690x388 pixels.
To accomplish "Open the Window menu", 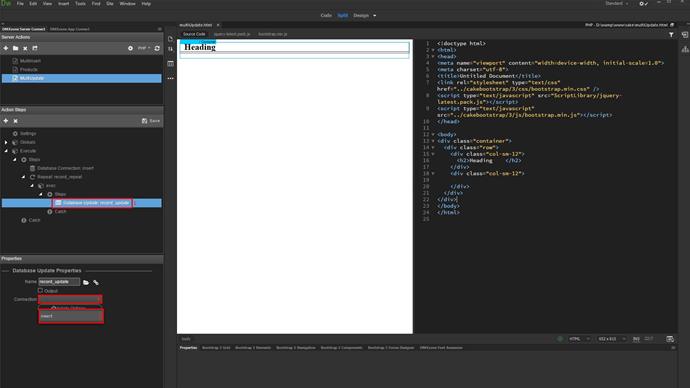I will (x=128, y=4).
